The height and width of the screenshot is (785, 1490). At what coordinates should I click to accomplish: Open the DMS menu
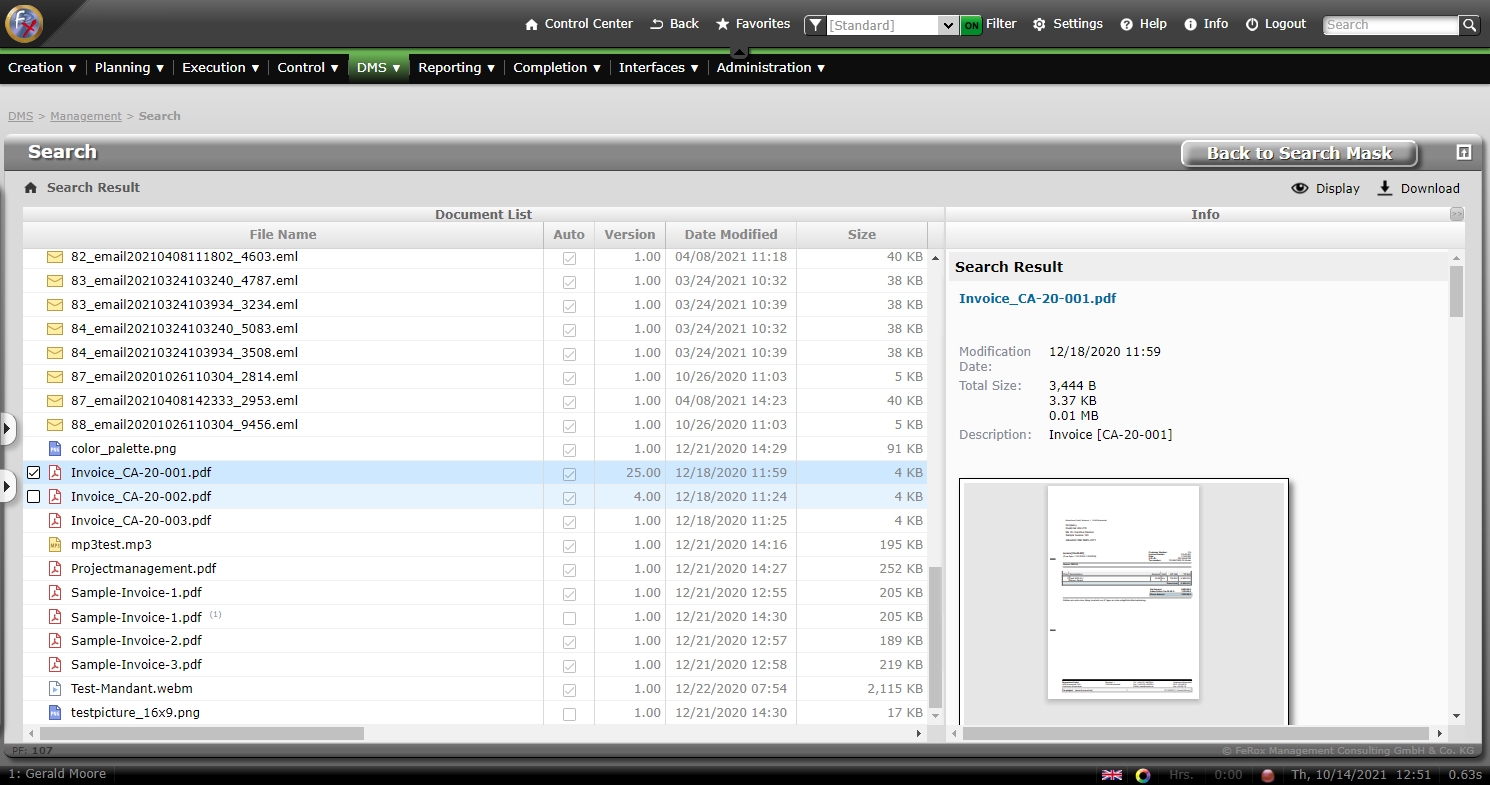click(379, 68)
